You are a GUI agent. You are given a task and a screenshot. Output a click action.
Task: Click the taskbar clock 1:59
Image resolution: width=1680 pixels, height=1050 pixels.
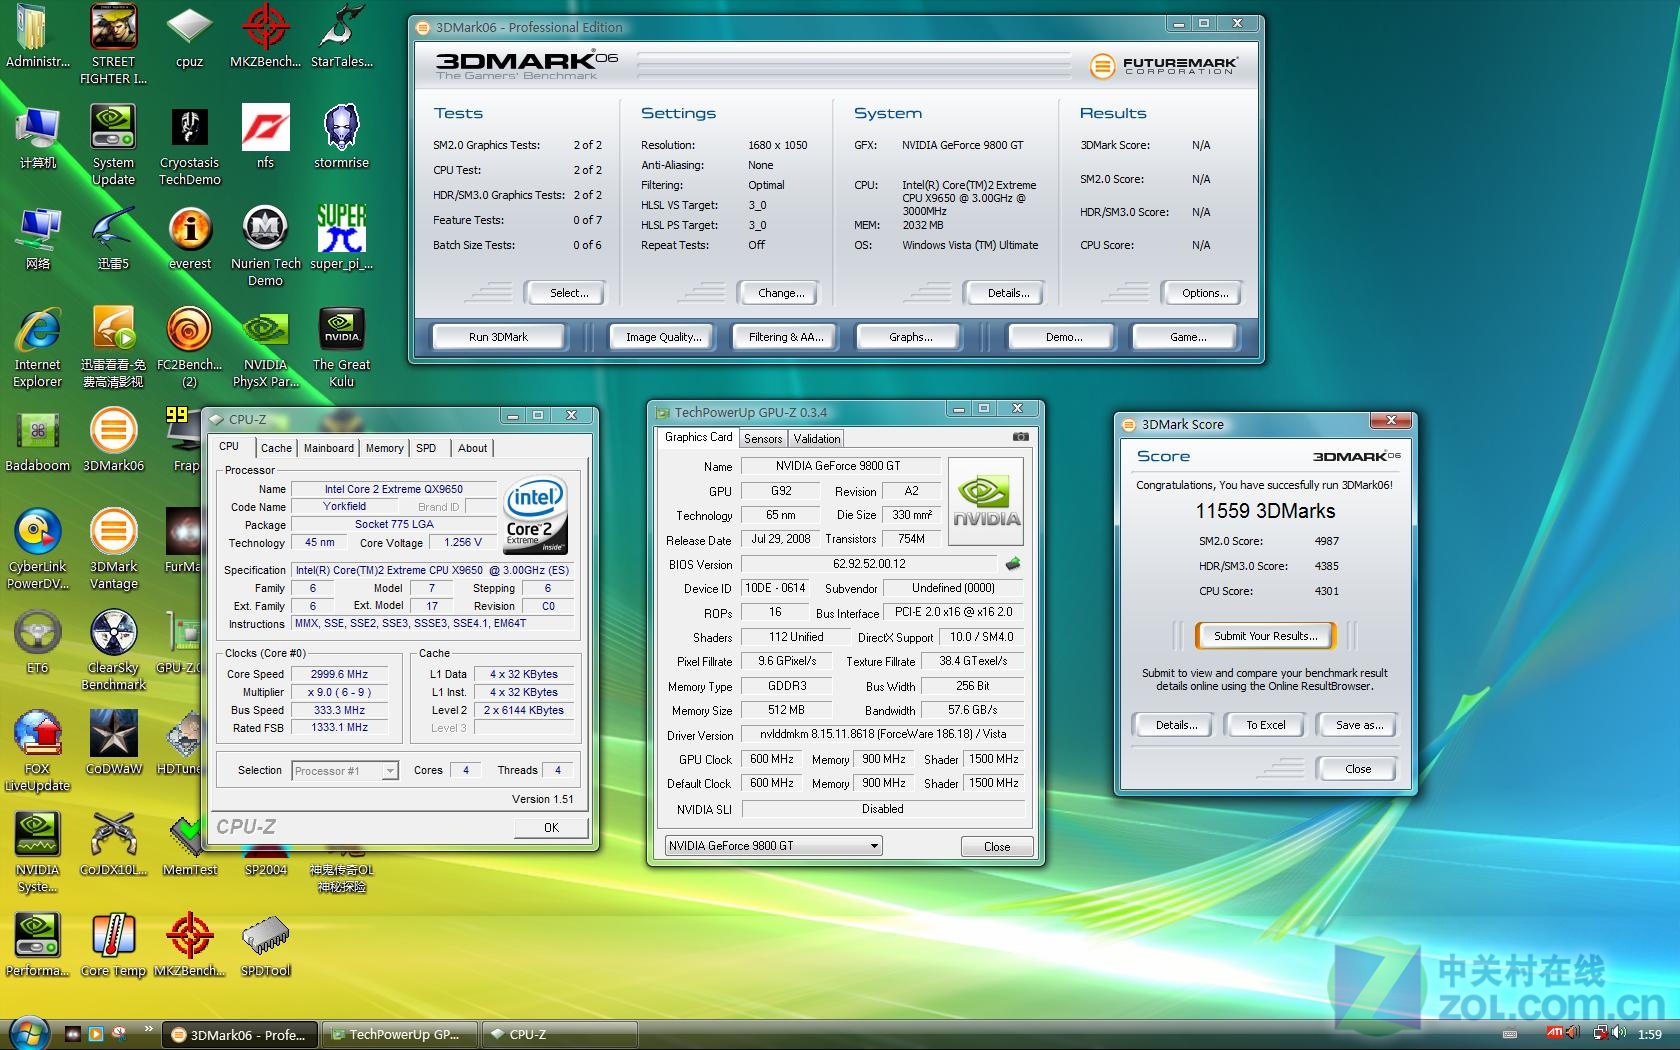(x=1650, y=1034)
